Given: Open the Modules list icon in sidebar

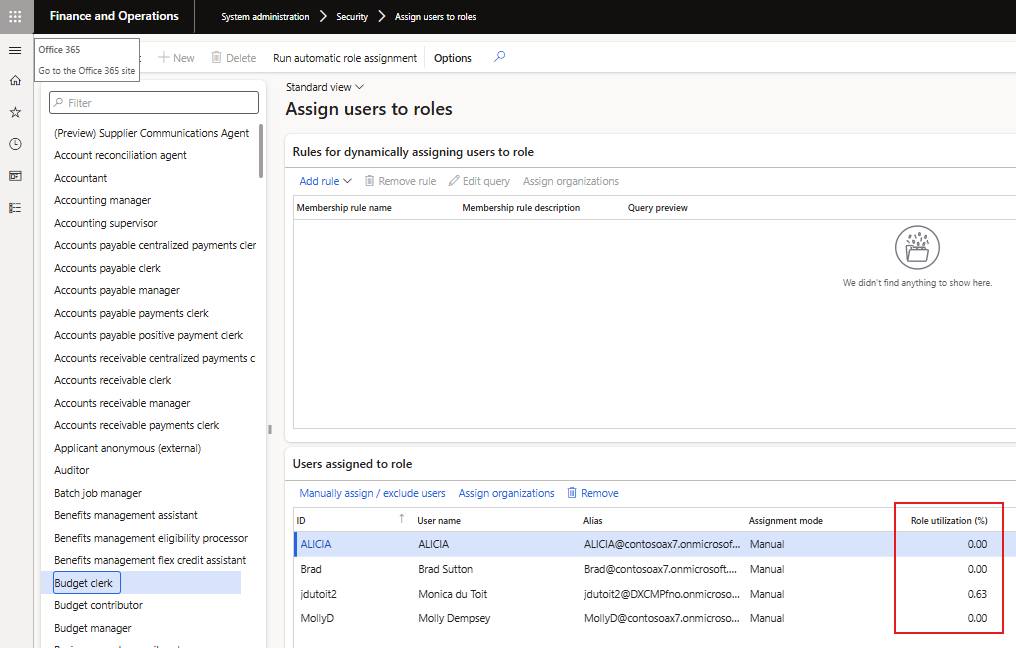Looking at the screenshot, I should coord(14,207).
